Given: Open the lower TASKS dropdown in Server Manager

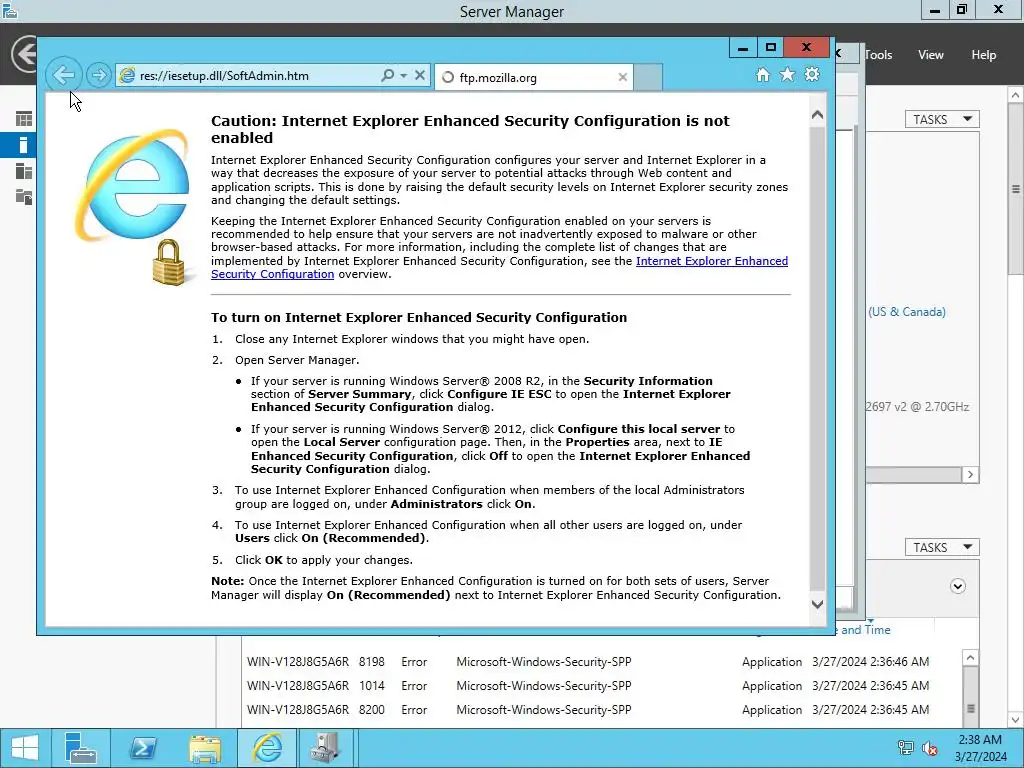Looking at the screenshot, I should [x=942, y=547].
